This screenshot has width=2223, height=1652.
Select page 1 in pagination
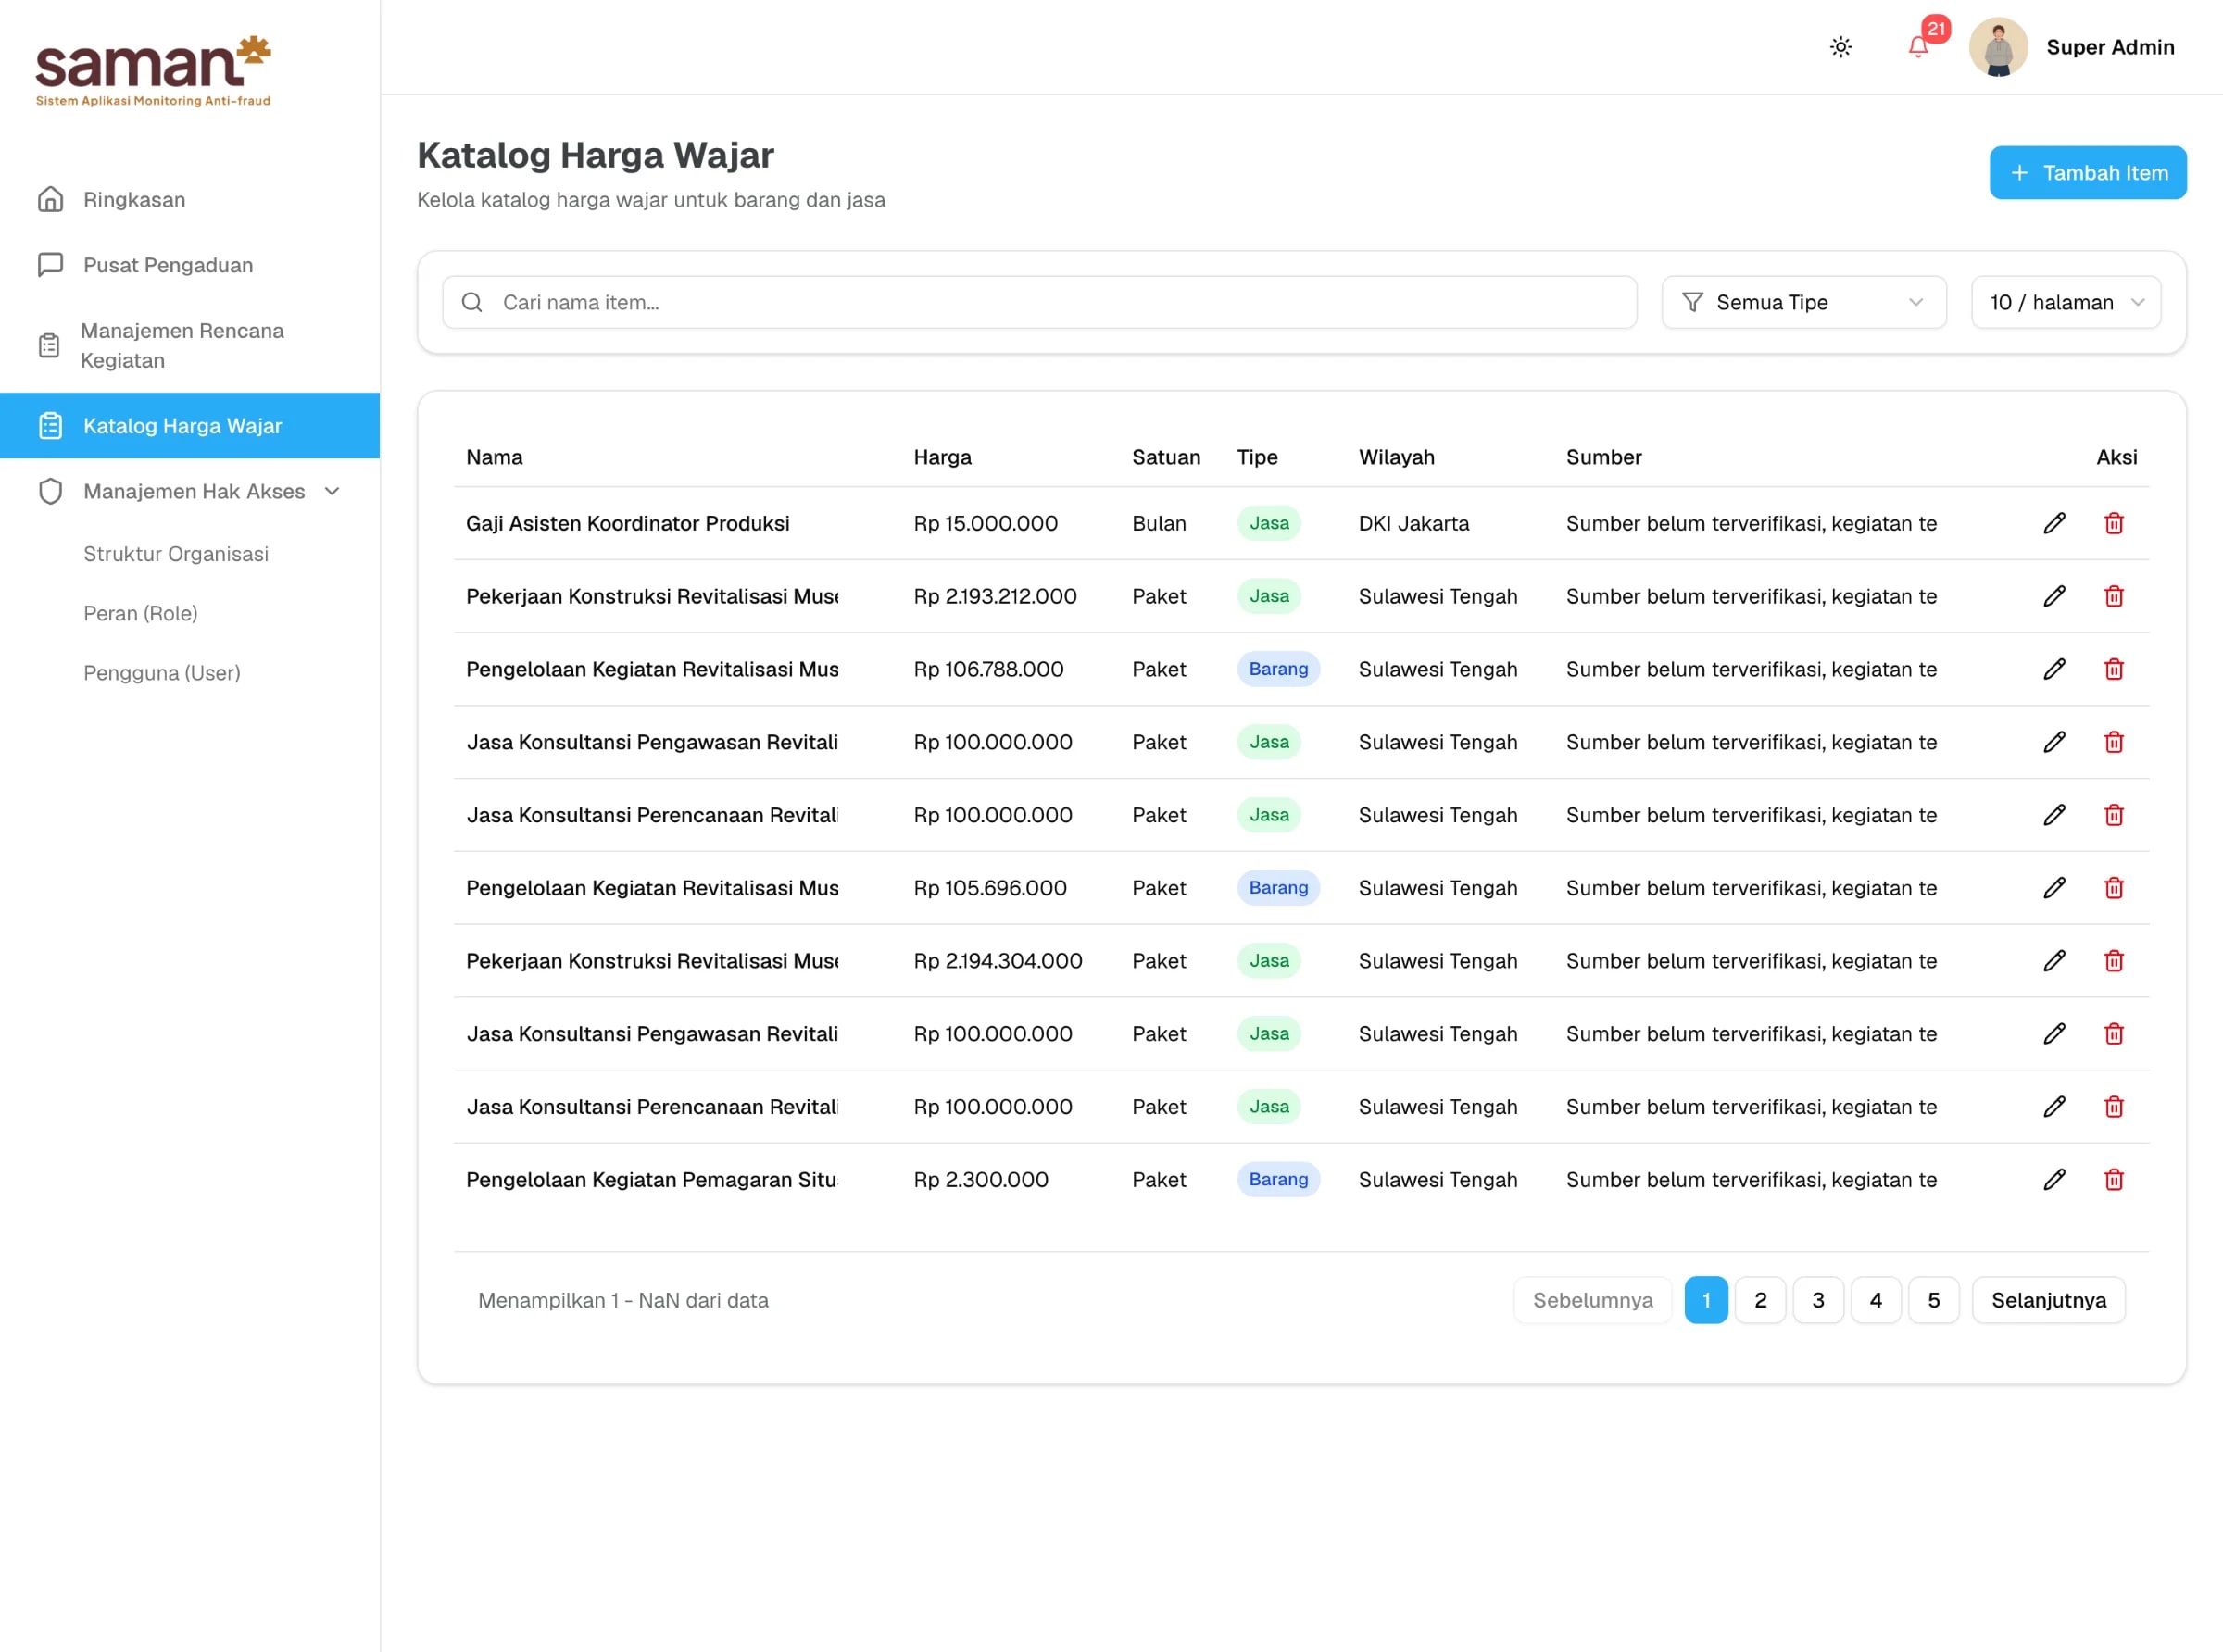pyautogui.click(x=1706, y=1300)
